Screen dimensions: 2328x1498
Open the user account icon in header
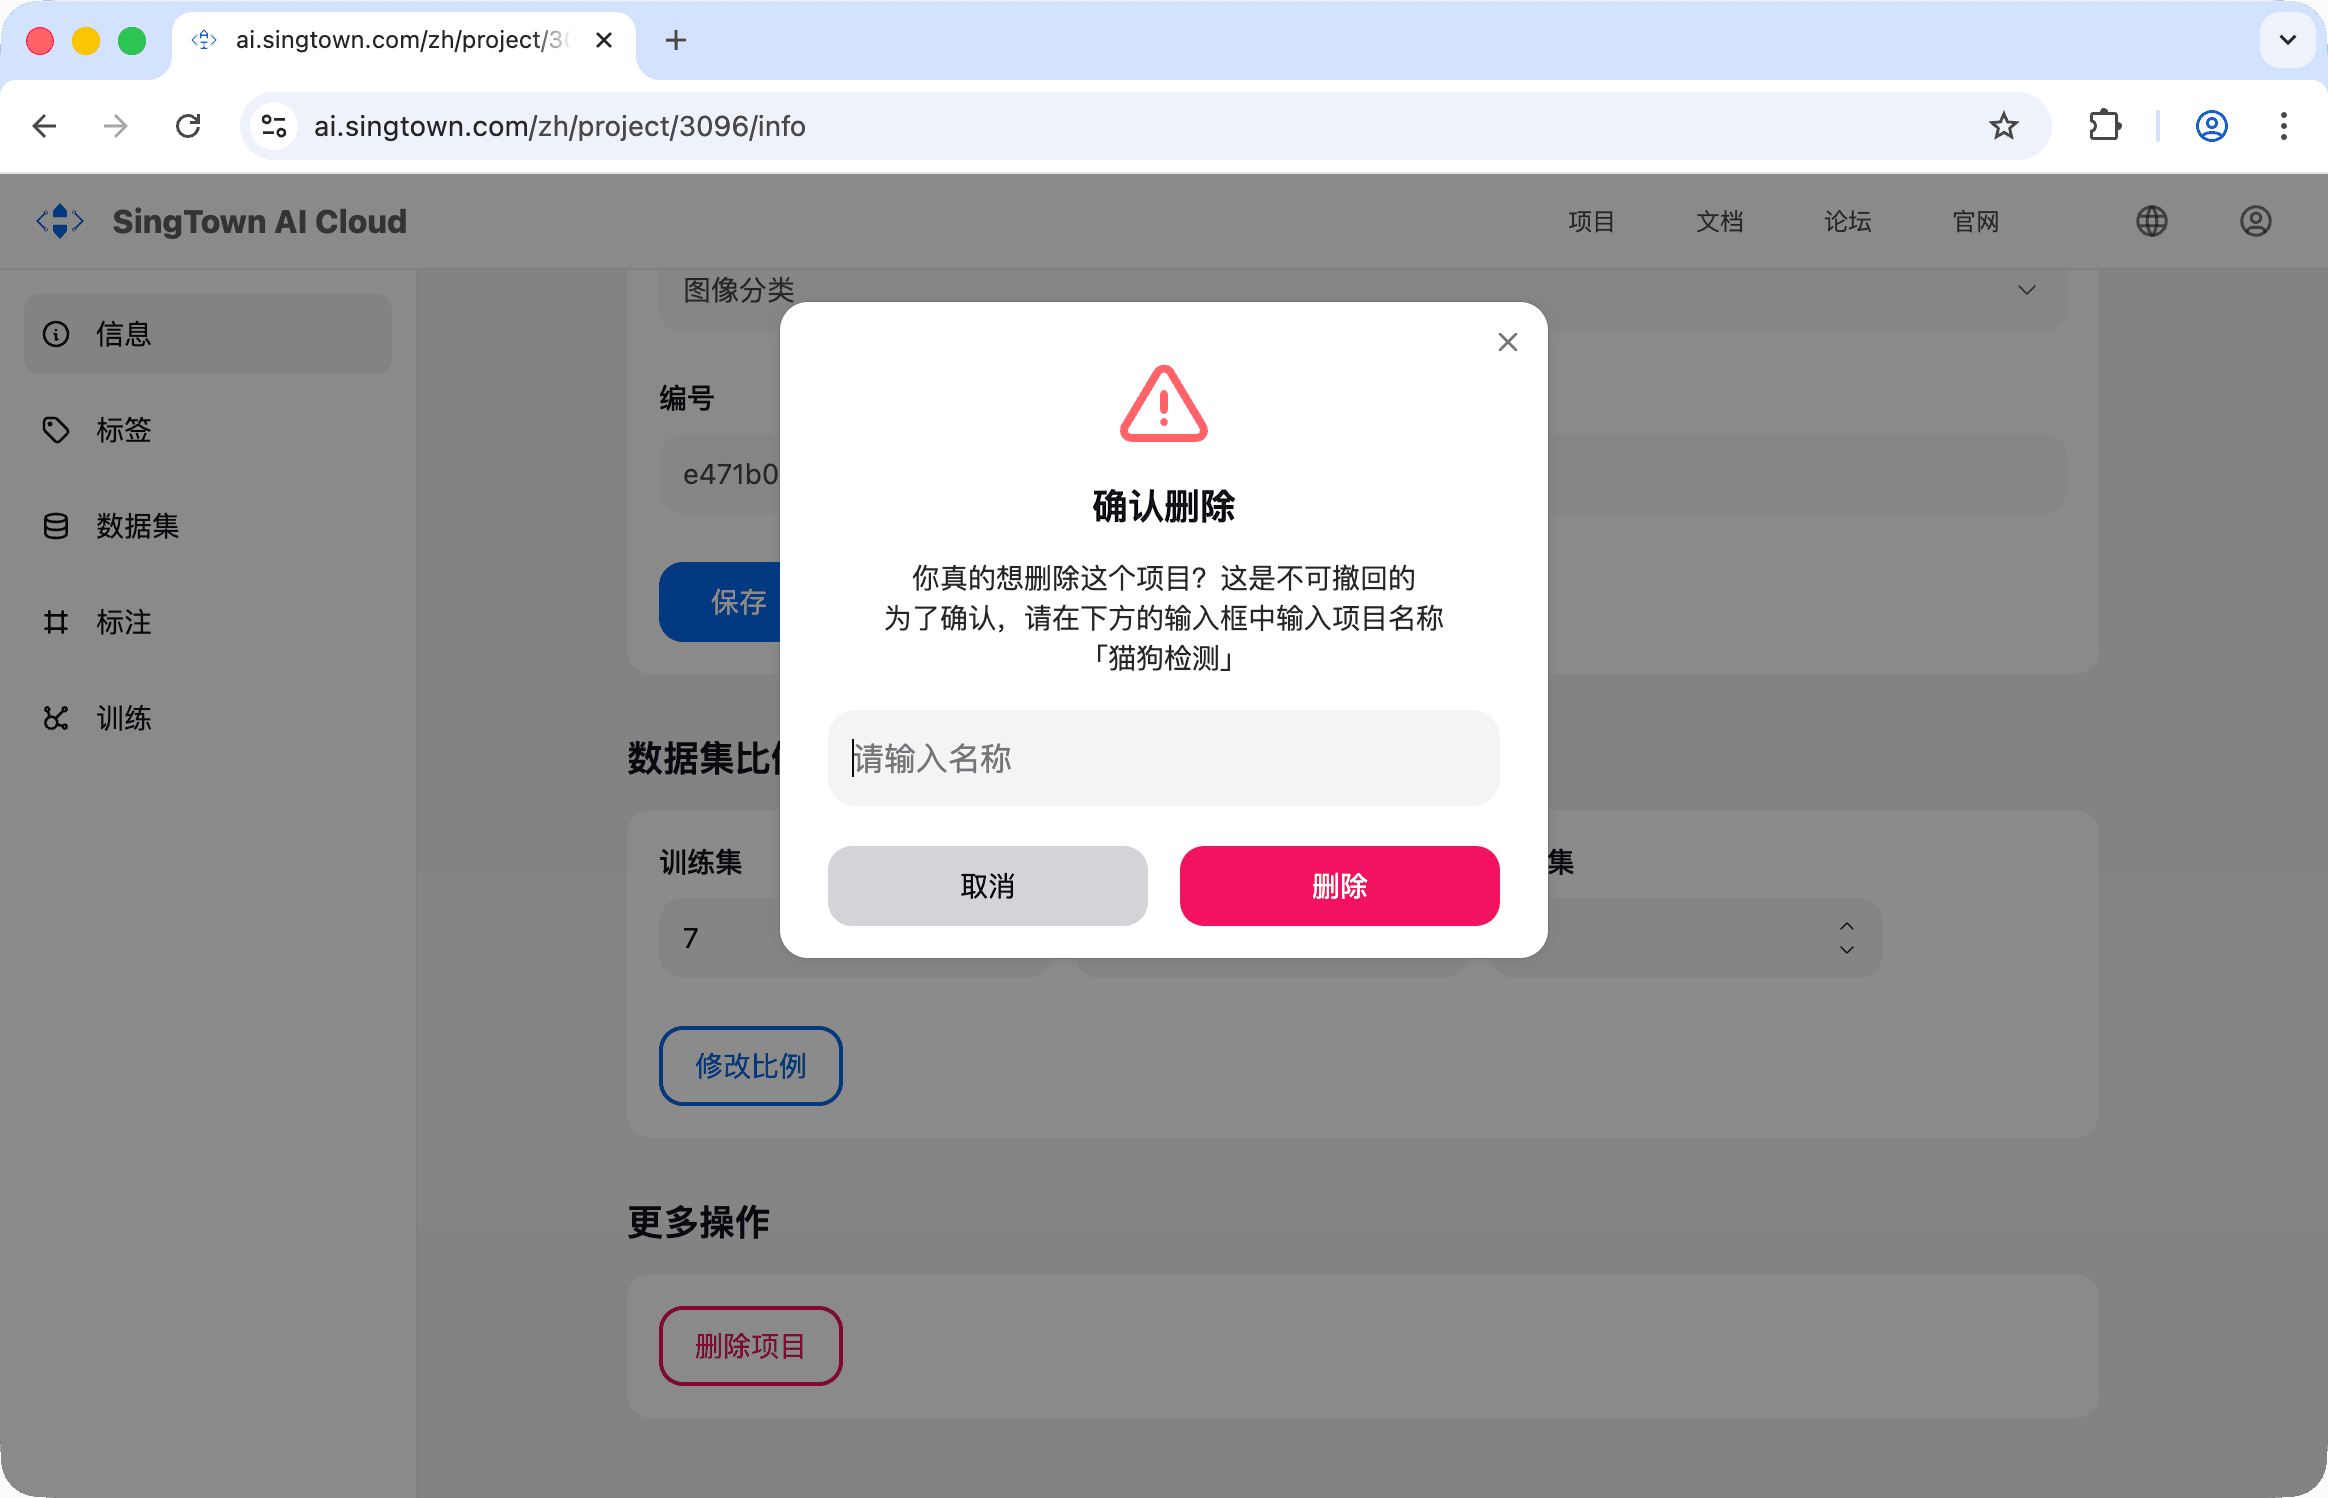point(2256,221)
